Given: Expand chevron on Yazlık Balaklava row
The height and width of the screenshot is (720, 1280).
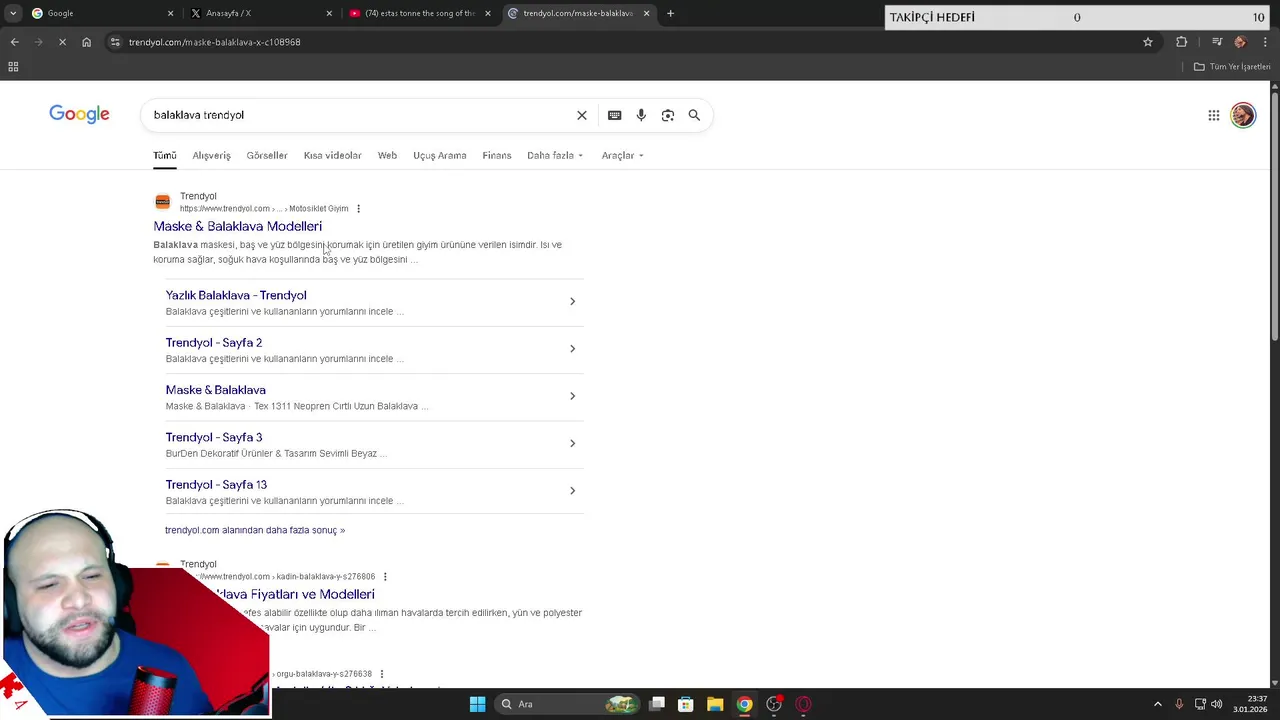Looking at the screenshot, I should [x=572, y=301].
